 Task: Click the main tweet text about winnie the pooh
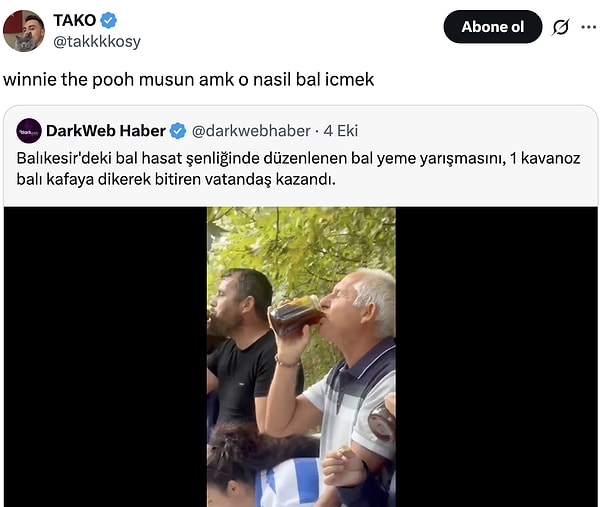(189, 80)
